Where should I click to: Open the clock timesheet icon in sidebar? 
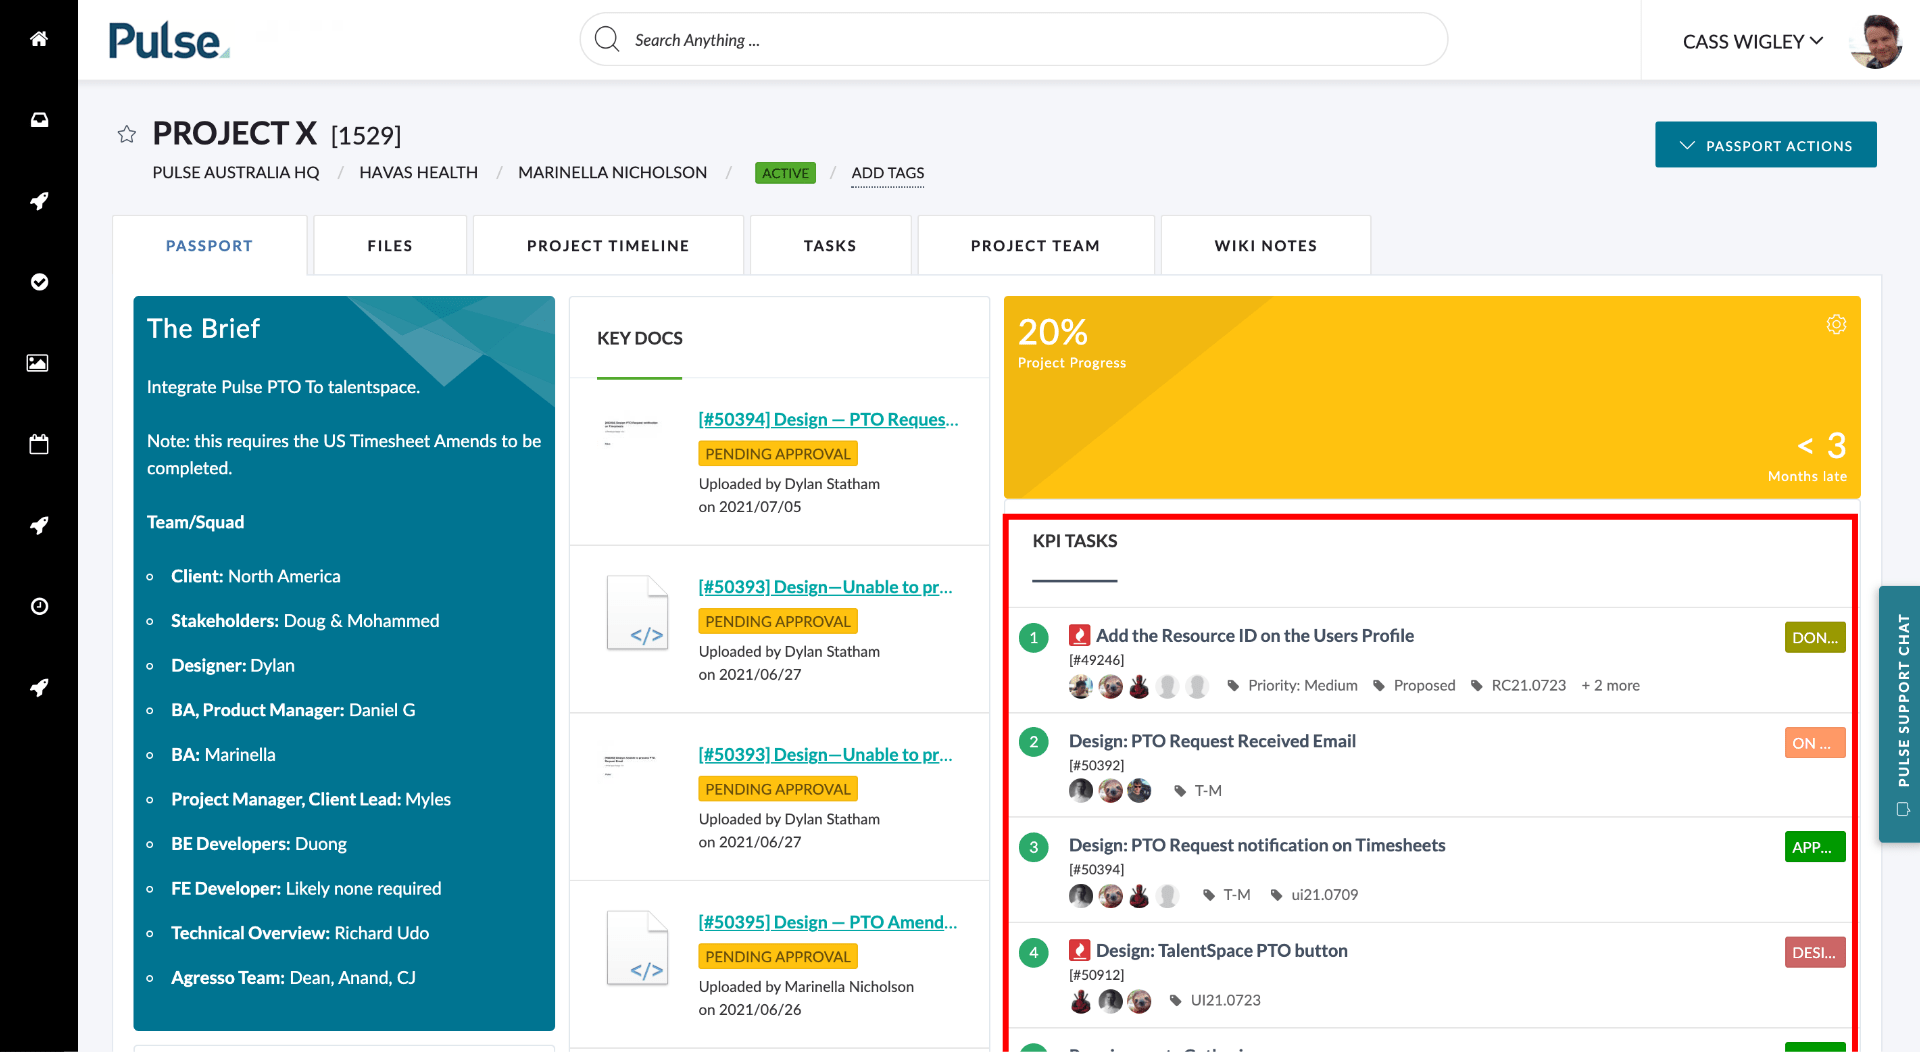click(39, 606)
